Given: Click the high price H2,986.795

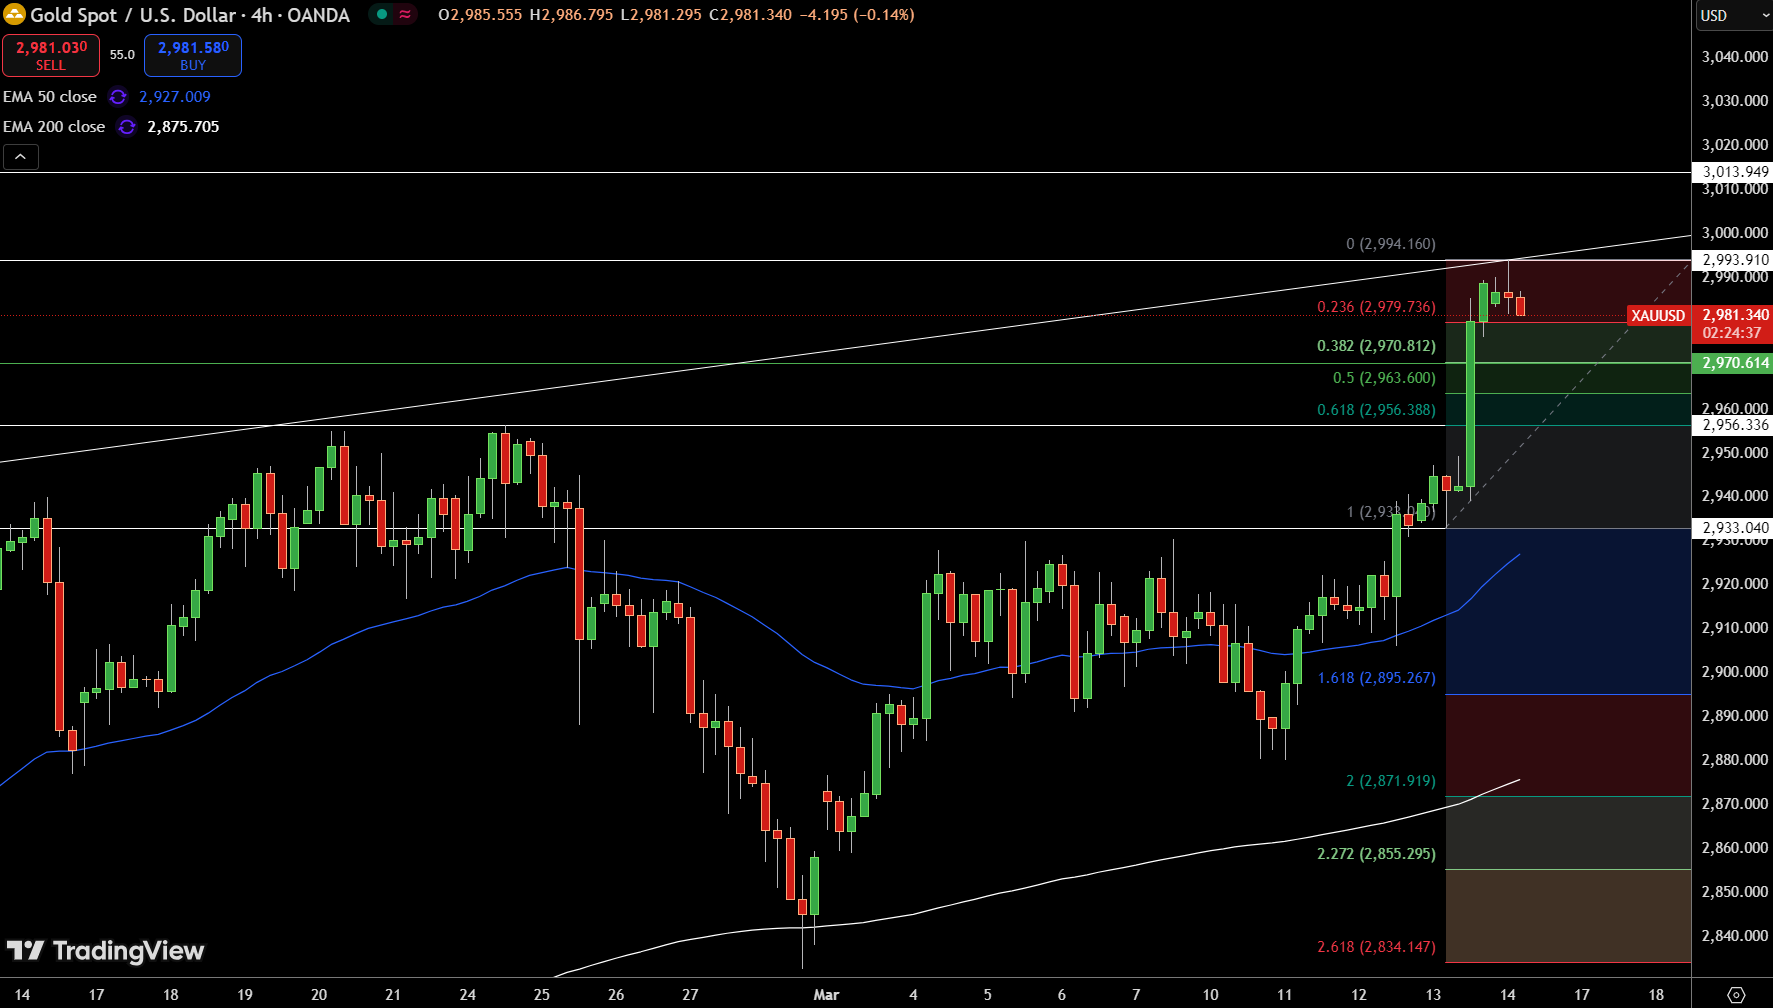Looking at the screenshot, I should point(571,15).
